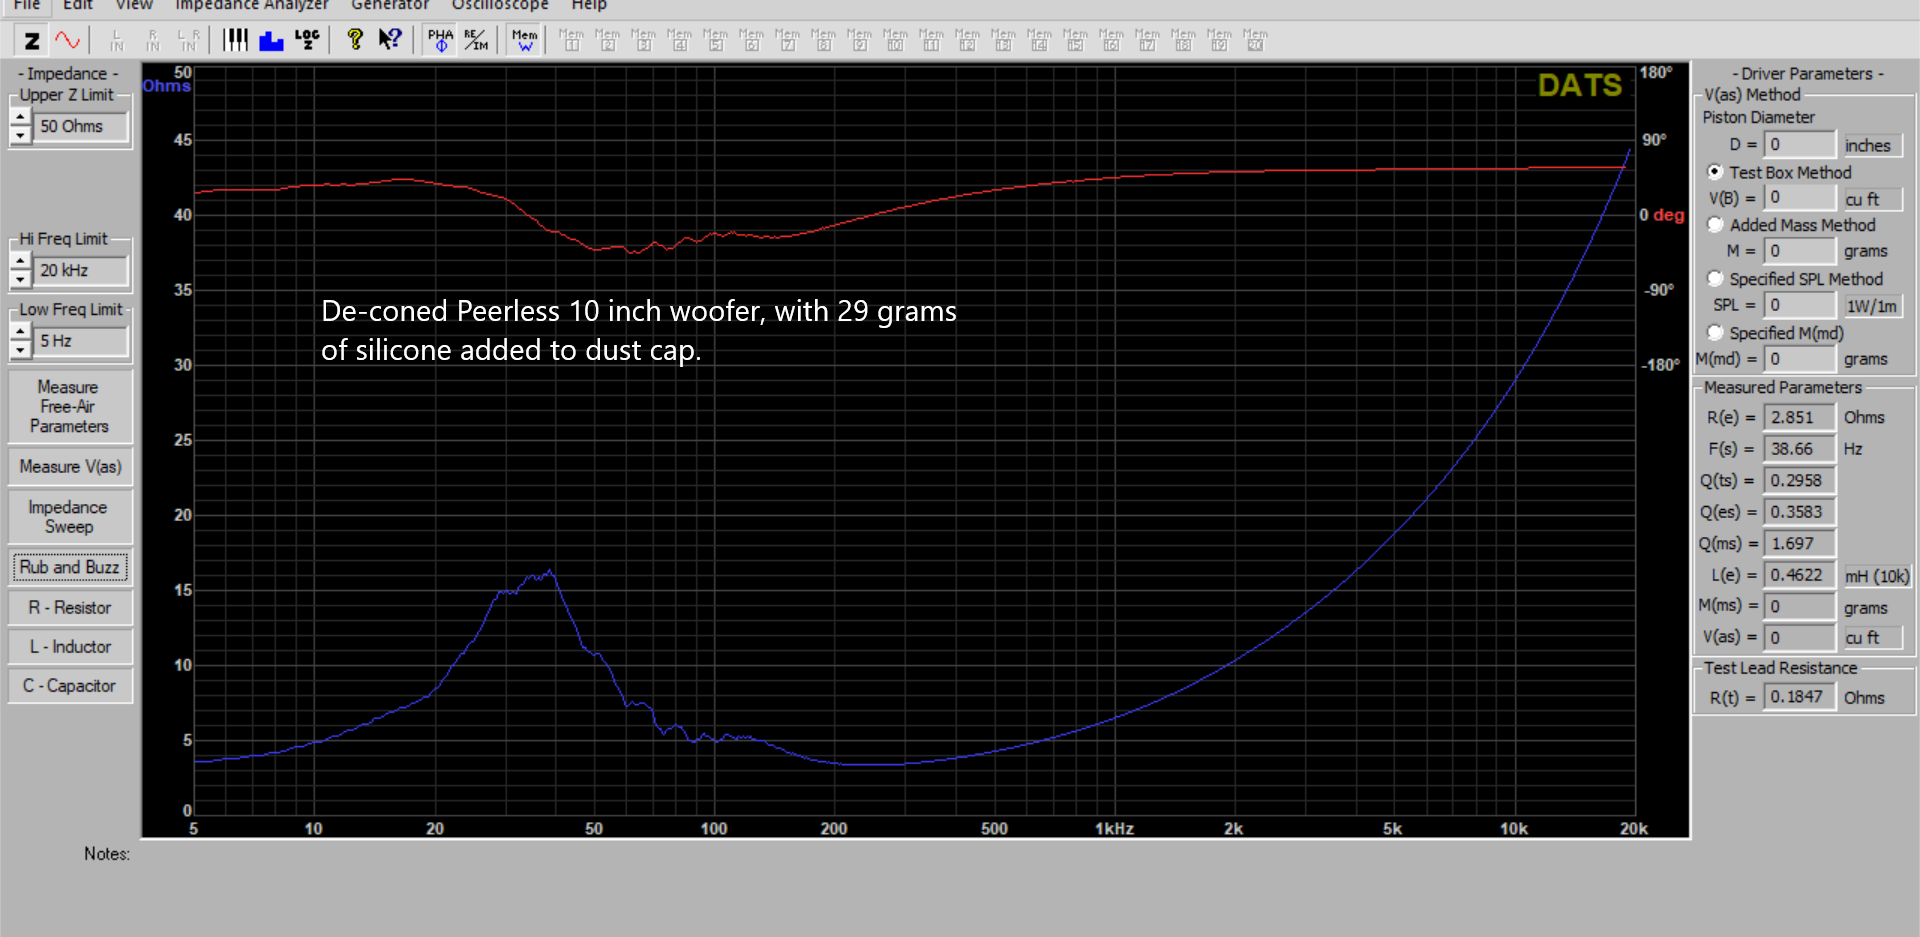The height and width of the screenshot is (937, 1920).
Task: Lower the Hi Freq Limit with down arrow
Action: pos(20,279)
